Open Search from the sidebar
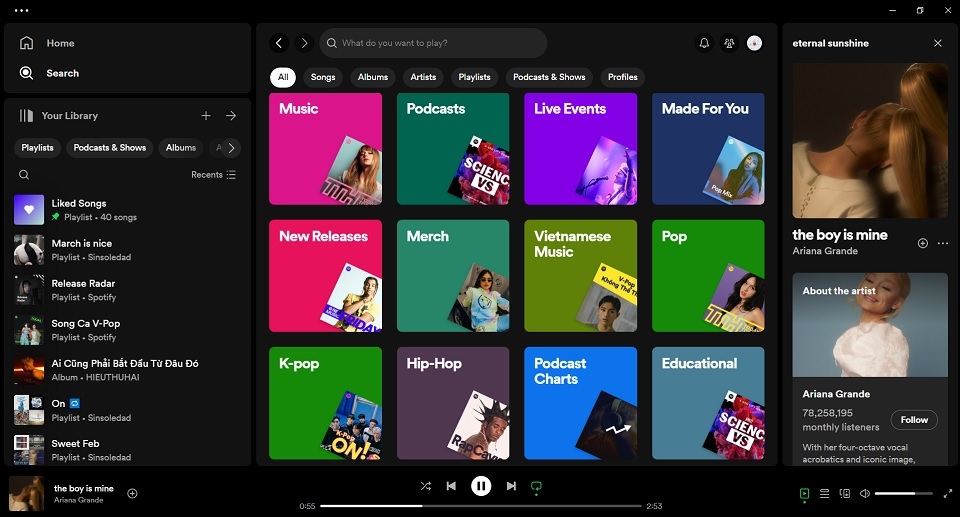This screenshot has height=517, width=960. [x=49, y=73]
